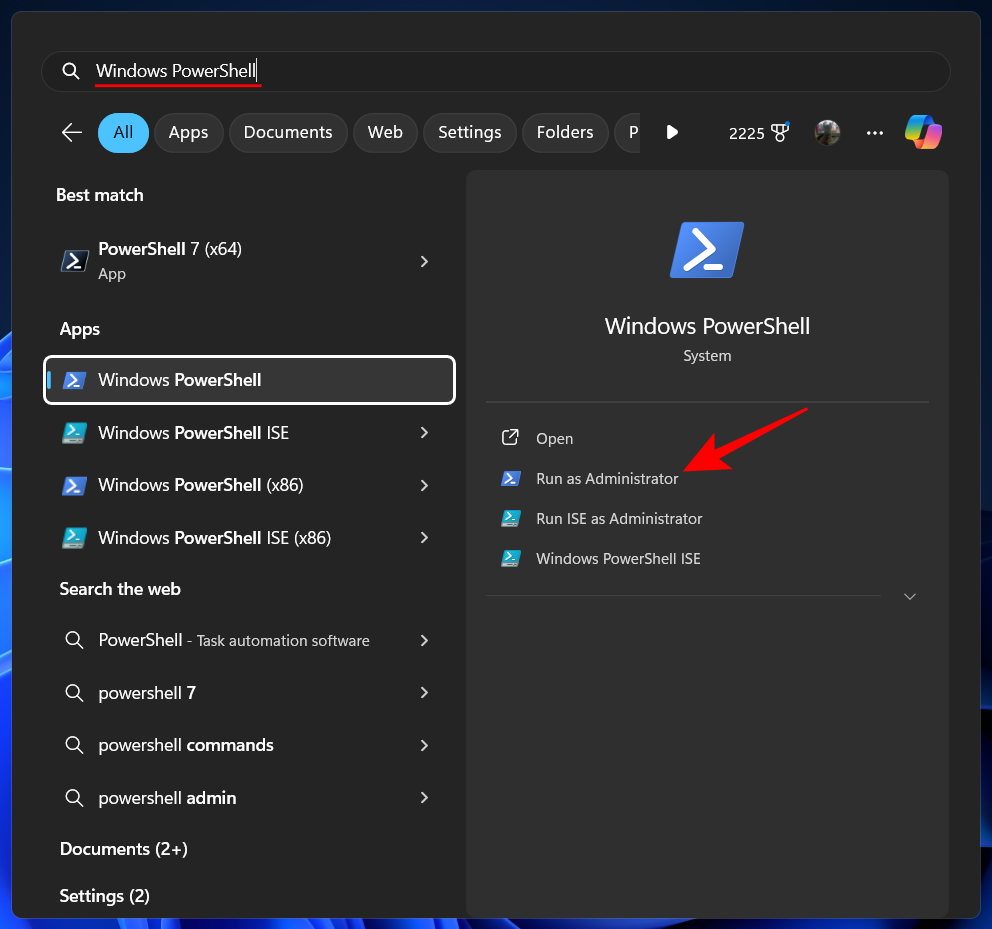The width and height of the screenshot is (992, 929).
Task: Select the Apps filter
Action: coord(188,131)
